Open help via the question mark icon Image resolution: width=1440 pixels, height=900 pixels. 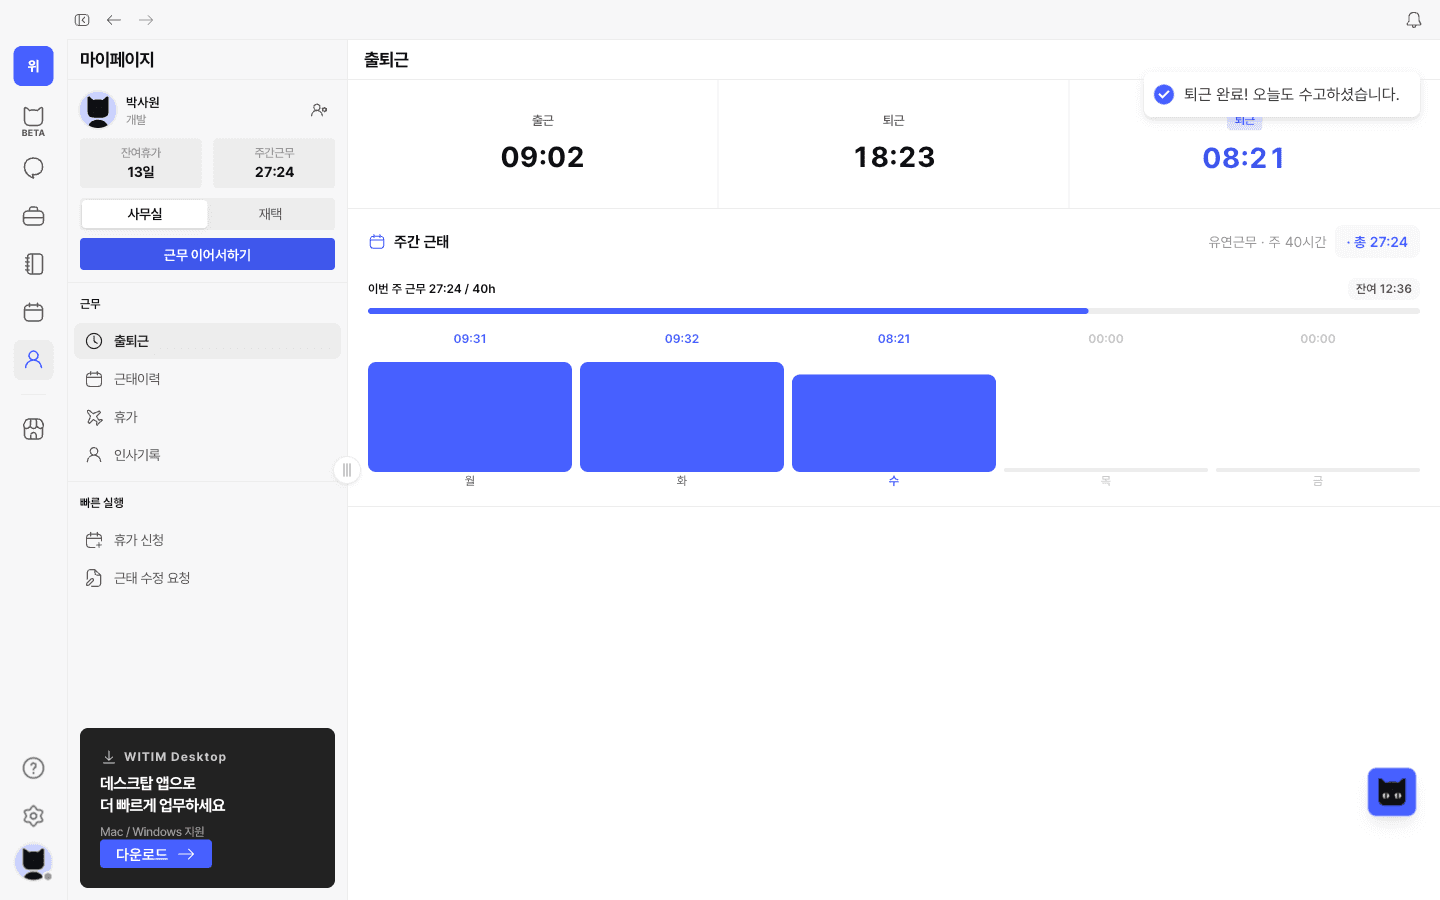(x=33, y=768)
